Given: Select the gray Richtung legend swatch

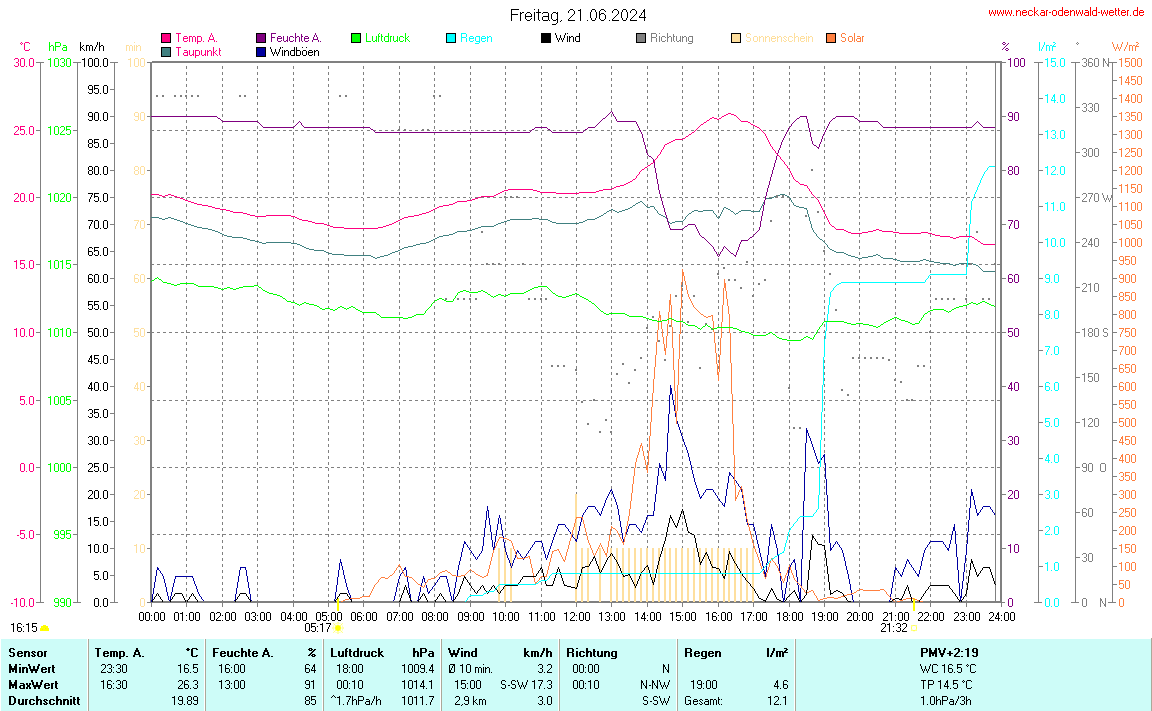Looking at the screenshot, I should point(641,38).
